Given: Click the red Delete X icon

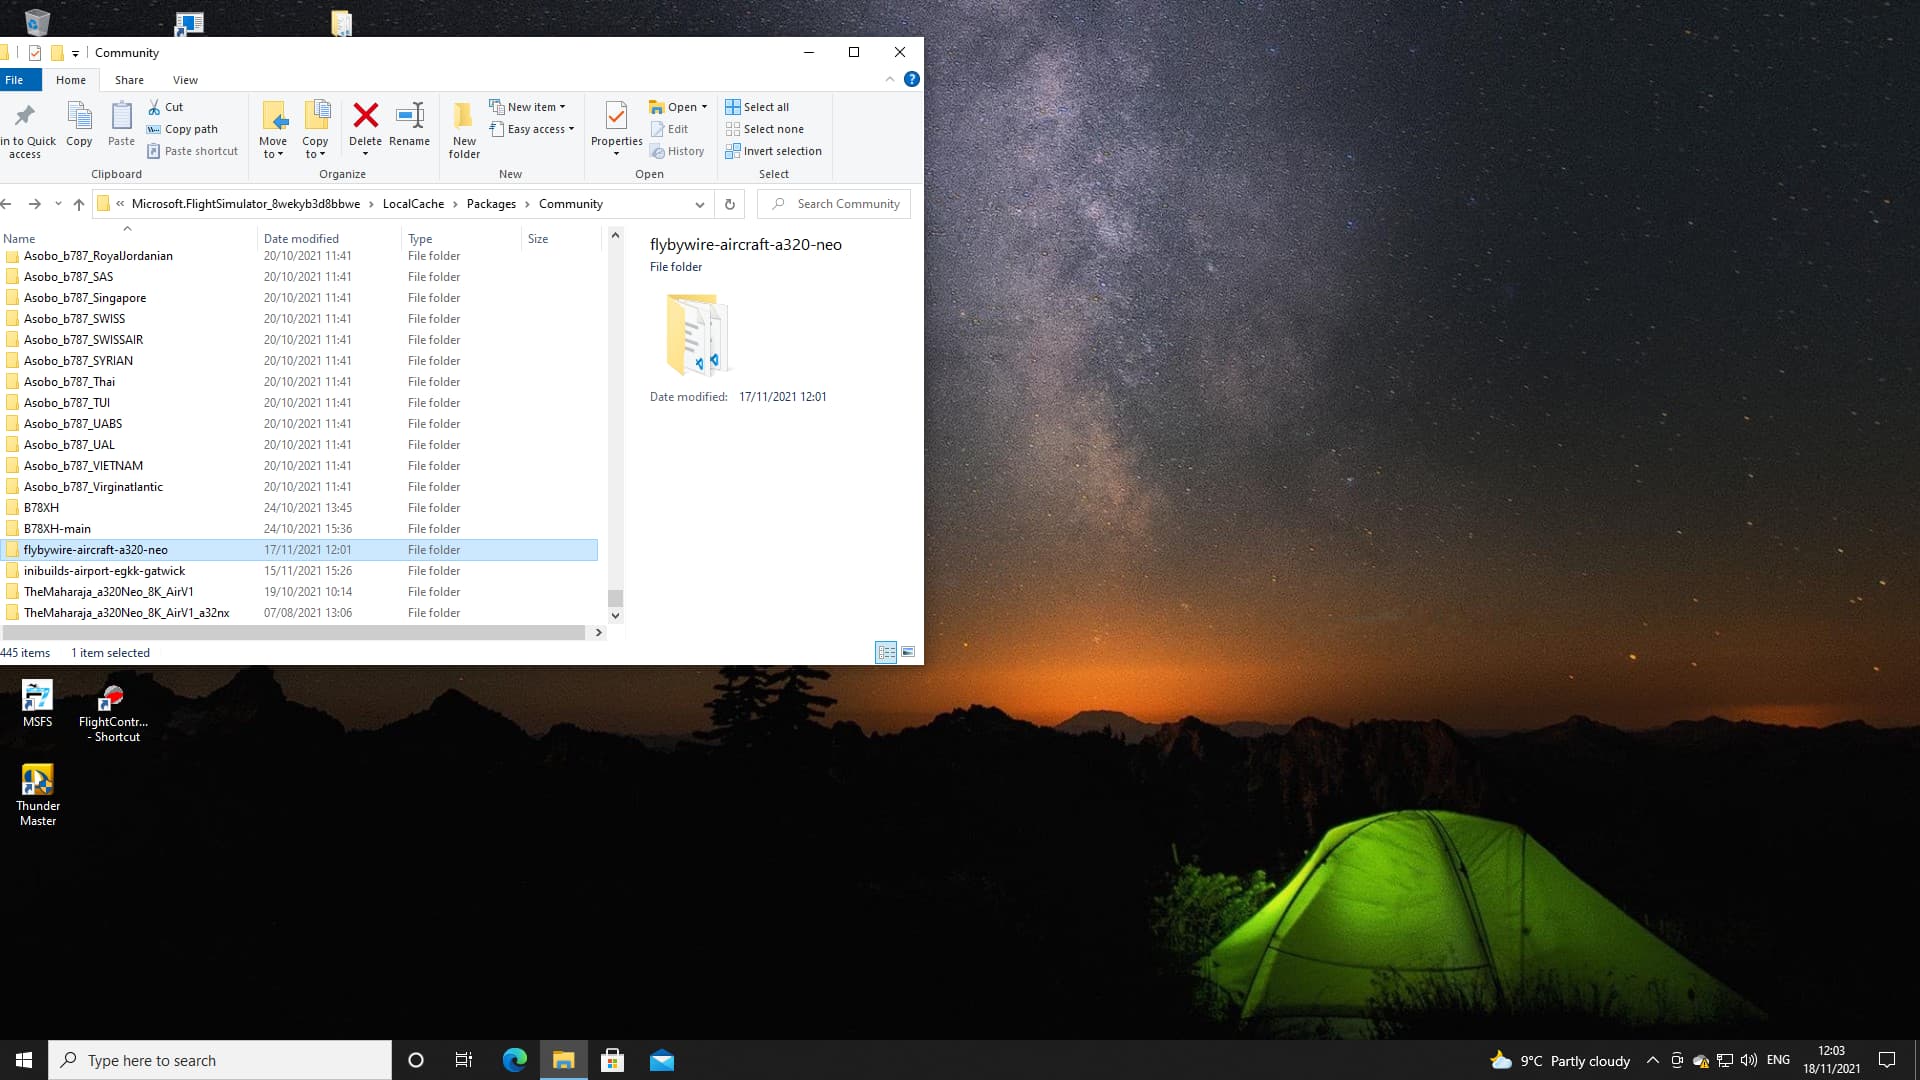Looking at the screenshot, I should (366, 115).
